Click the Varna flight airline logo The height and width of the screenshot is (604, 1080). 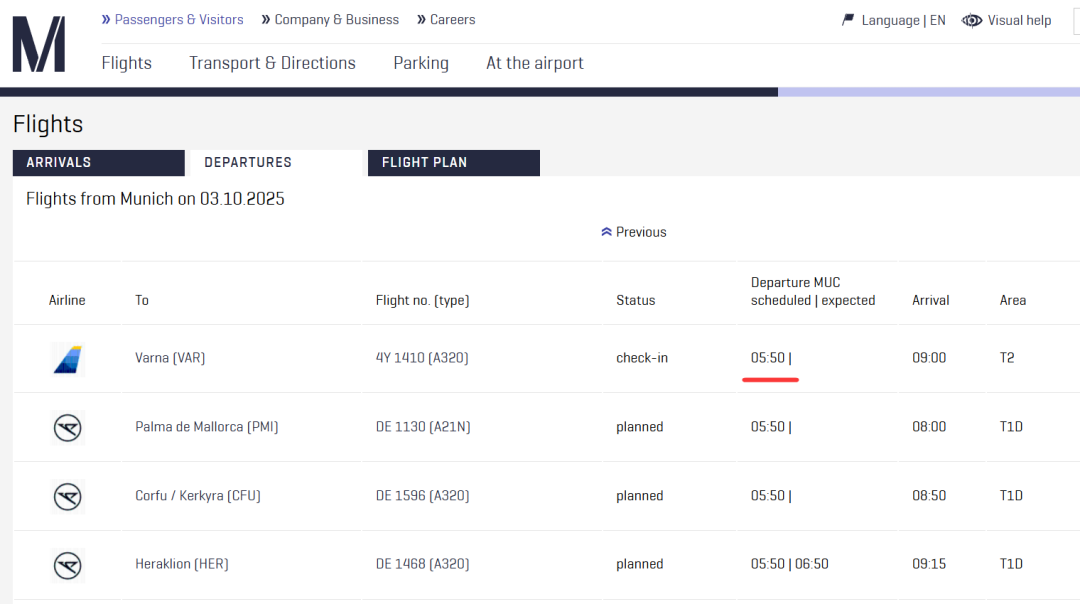[67, 358]
